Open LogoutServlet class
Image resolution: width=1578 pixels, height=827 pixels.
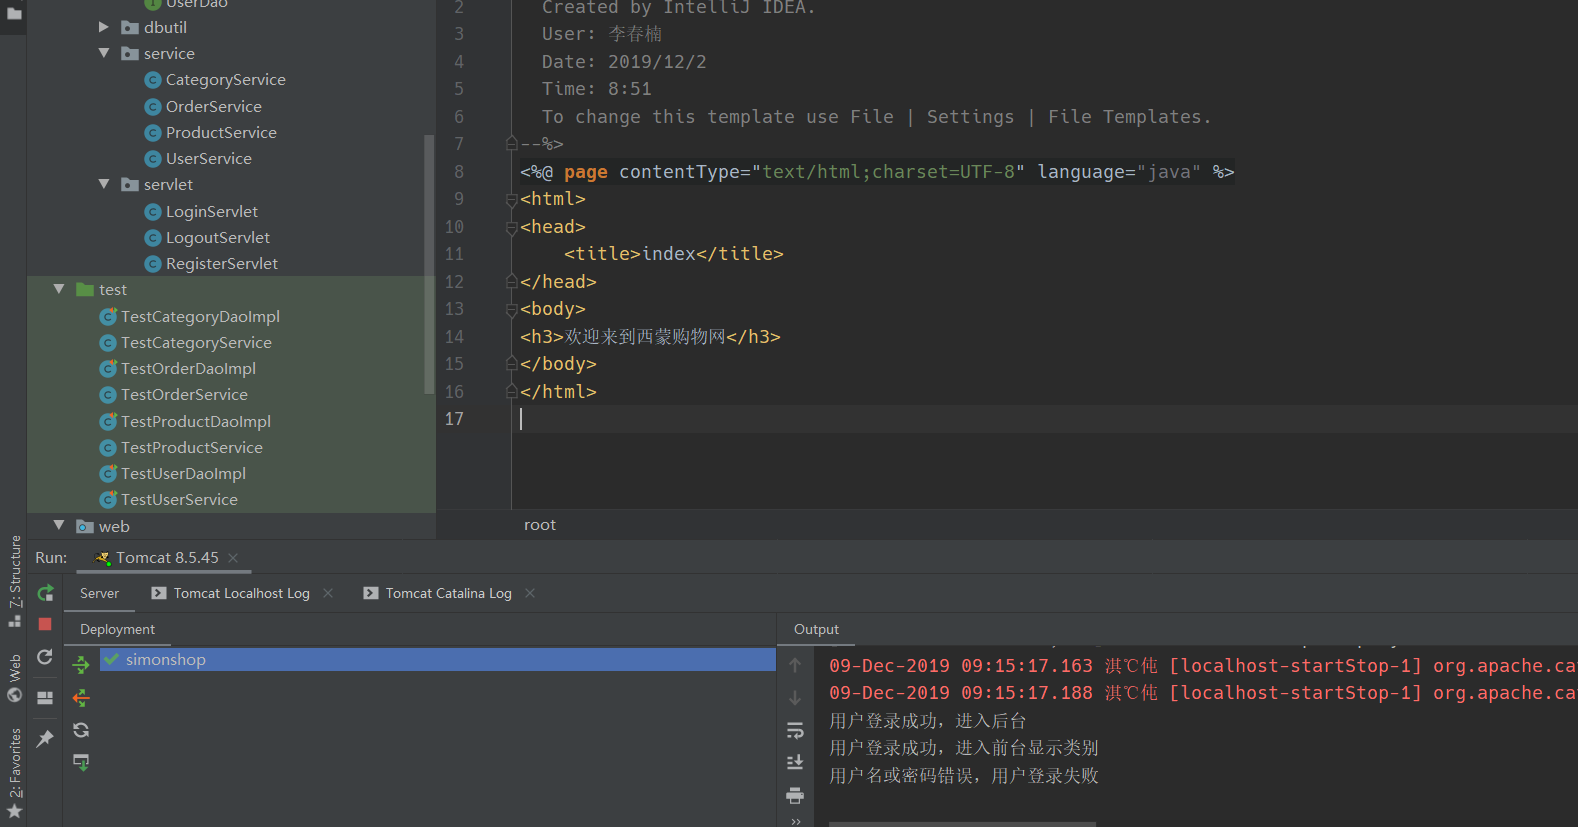click(217, 237)
